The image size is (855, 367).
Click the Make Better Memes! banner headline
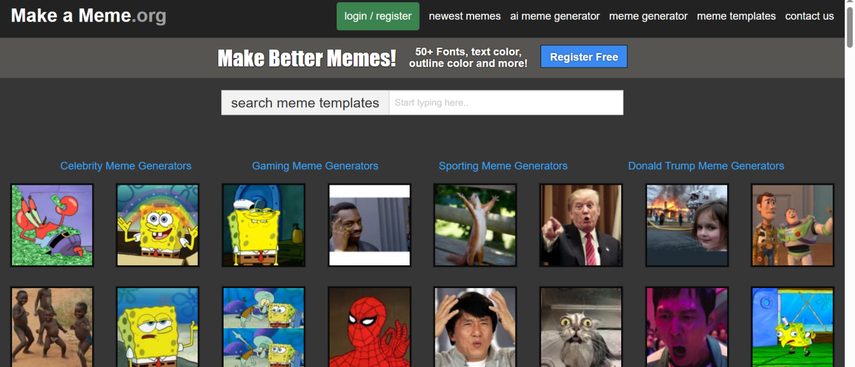(306, 58)
